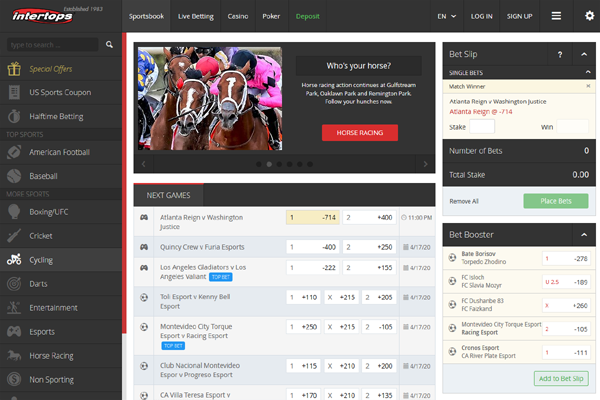Click soccer icon for Toli Esport game
The width and height of the screenshot is (600, 400).
coord(144,297)
